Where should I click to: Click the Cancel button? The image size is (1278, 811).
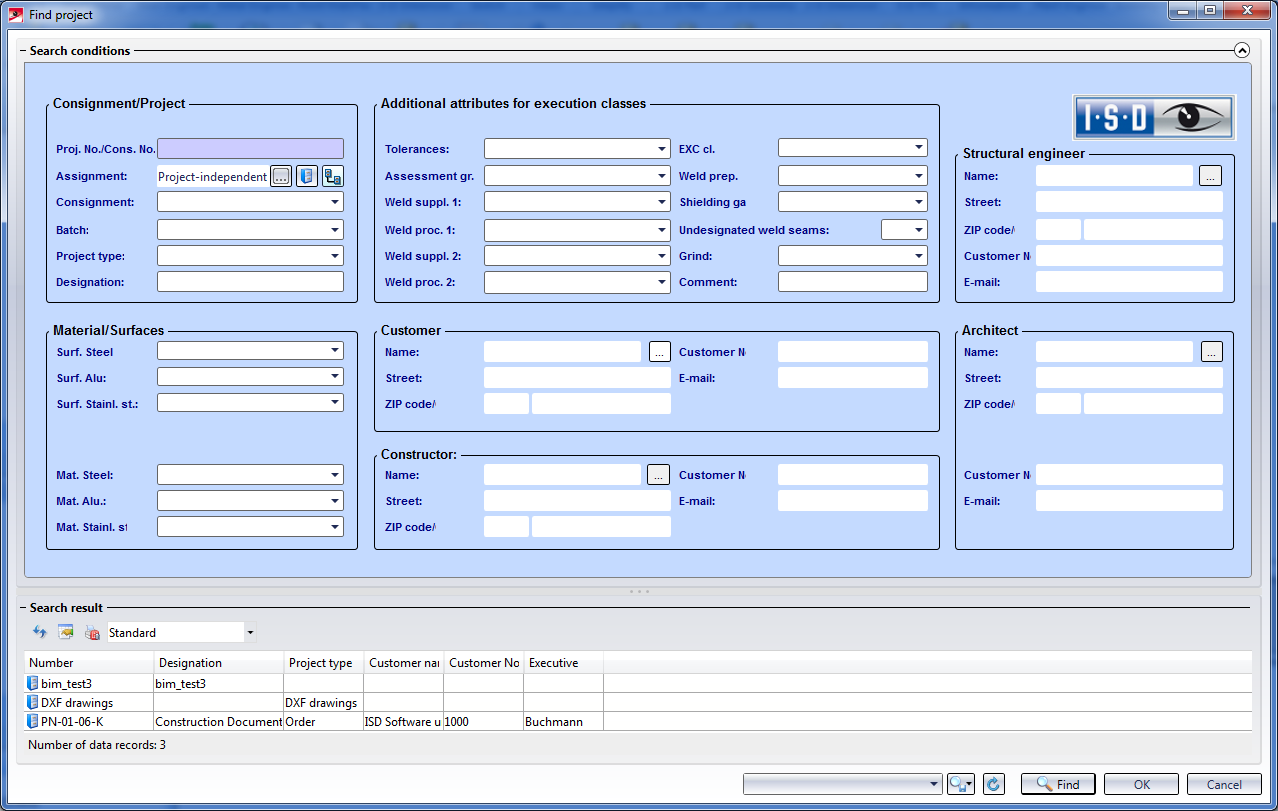(1224, 785)
